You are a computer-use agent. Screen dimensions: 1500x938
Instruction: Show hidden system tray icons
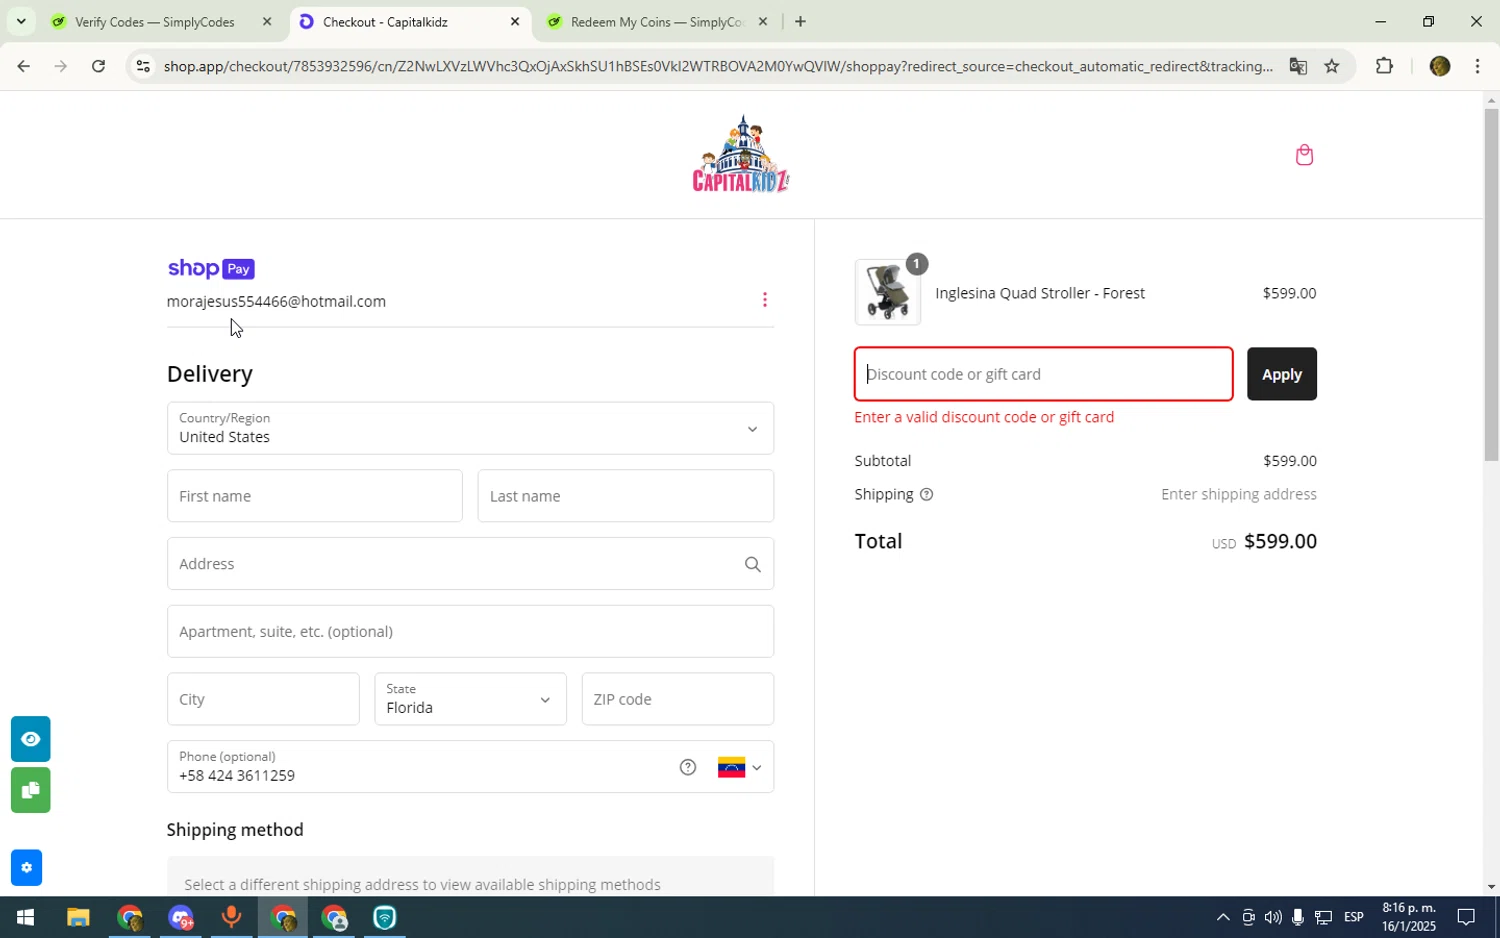1222,917
